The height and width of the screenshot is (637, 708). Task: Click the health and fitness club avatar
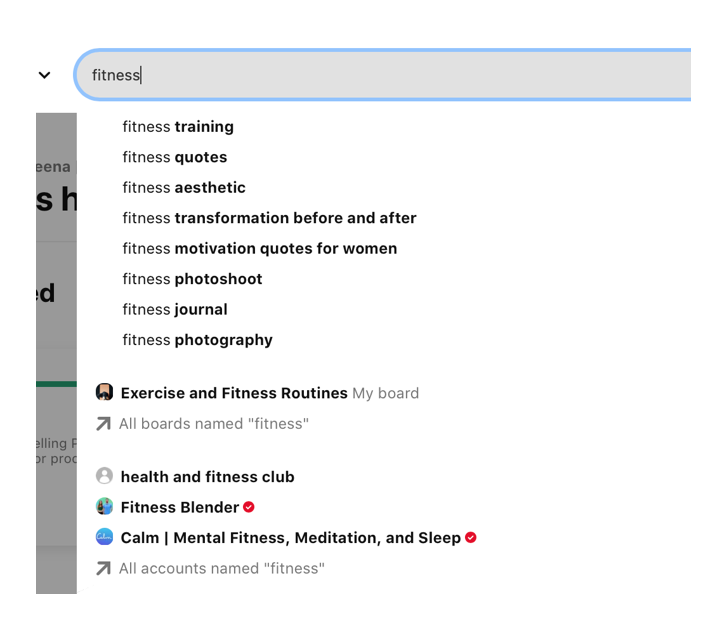coord(104,476)
